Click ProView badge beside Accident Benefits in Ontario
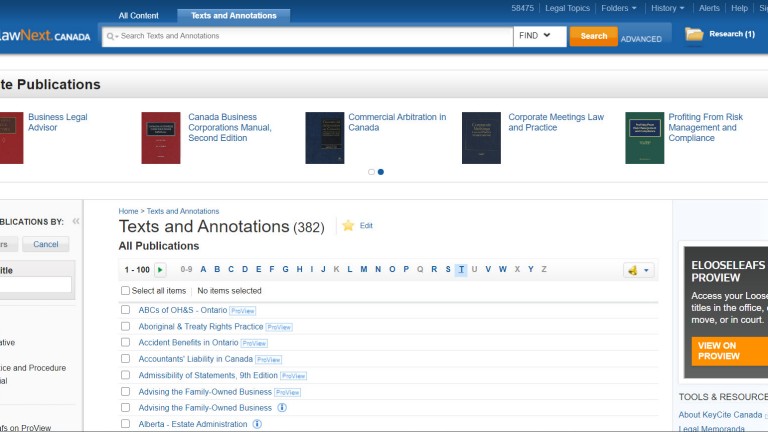This screenshot has width=768, height=432. [254, 343]
